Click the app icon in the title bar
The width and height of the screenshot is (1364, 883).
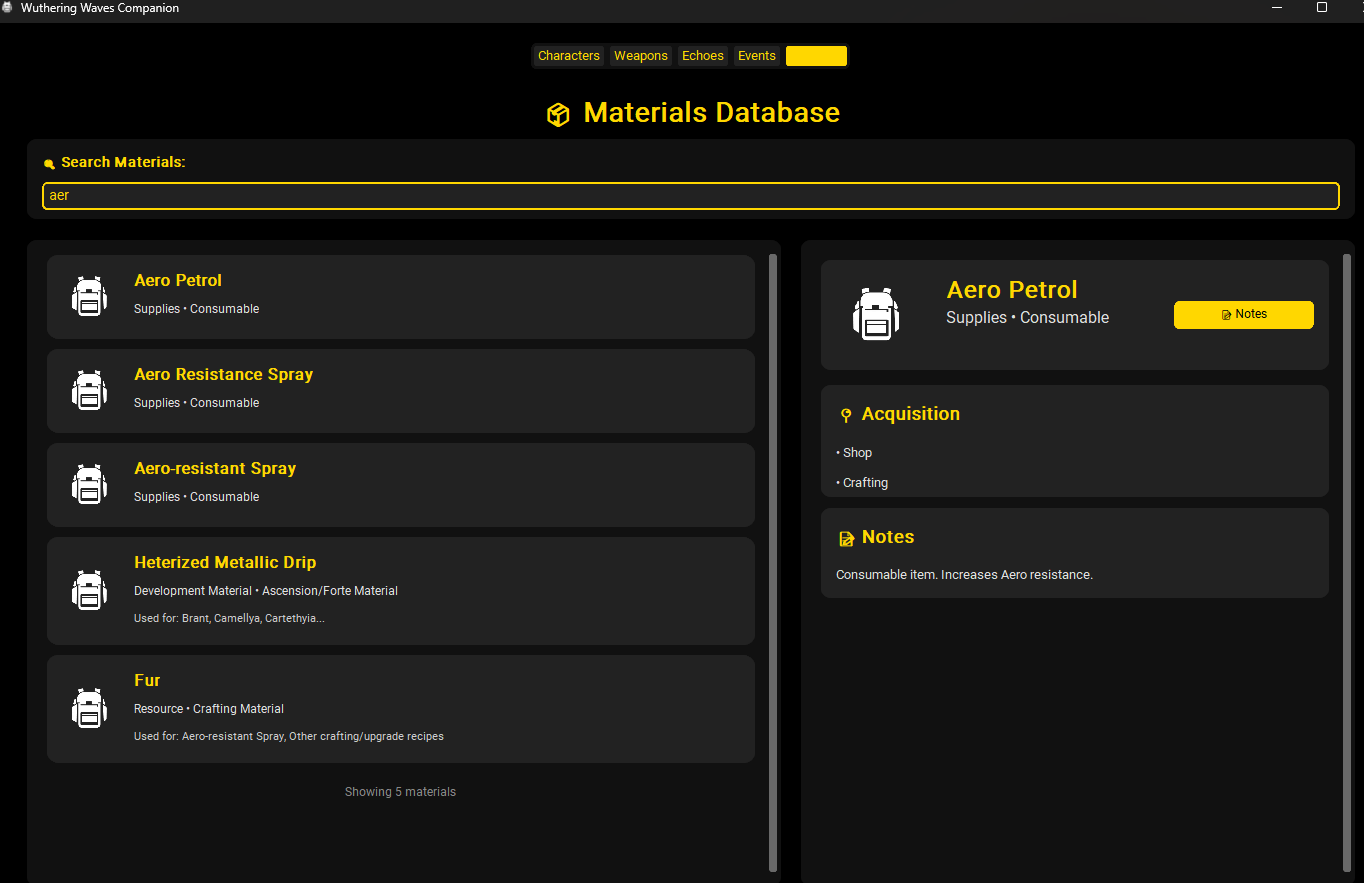click(x=8, y=8)
